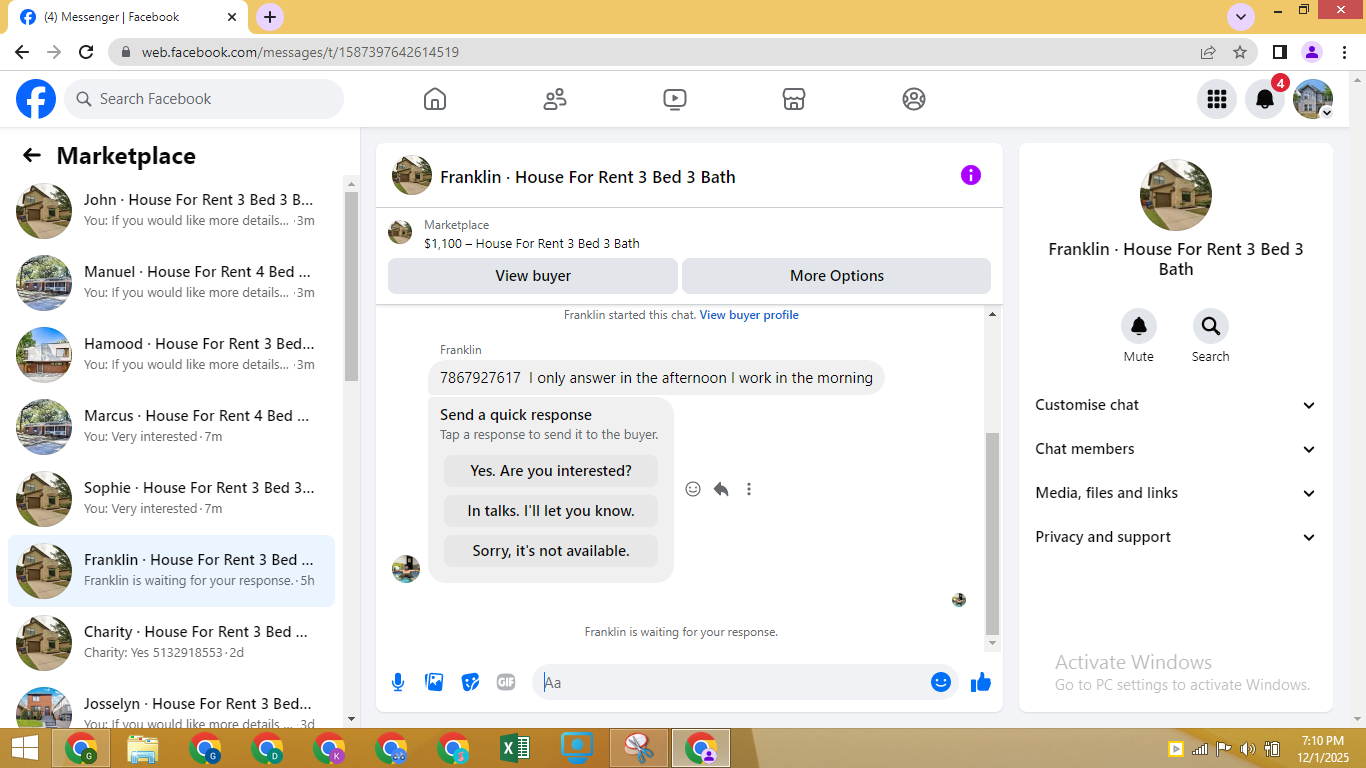
Task: Expand Media, files and links section
Action: 1176,493
